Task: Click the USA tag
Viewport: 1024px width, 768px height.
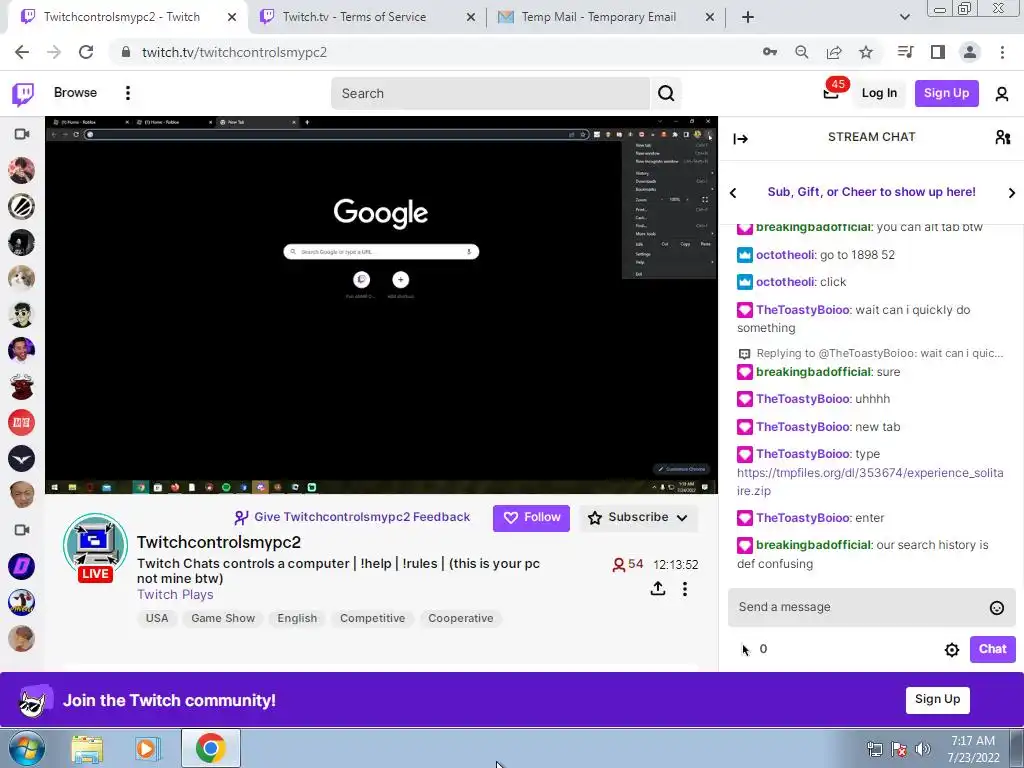Action: (157, 618)
